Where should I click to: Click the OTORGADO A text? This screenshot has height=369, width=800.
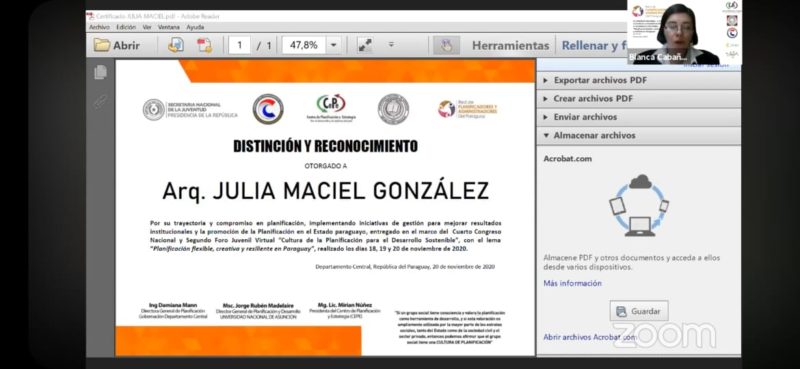[326, 166]
